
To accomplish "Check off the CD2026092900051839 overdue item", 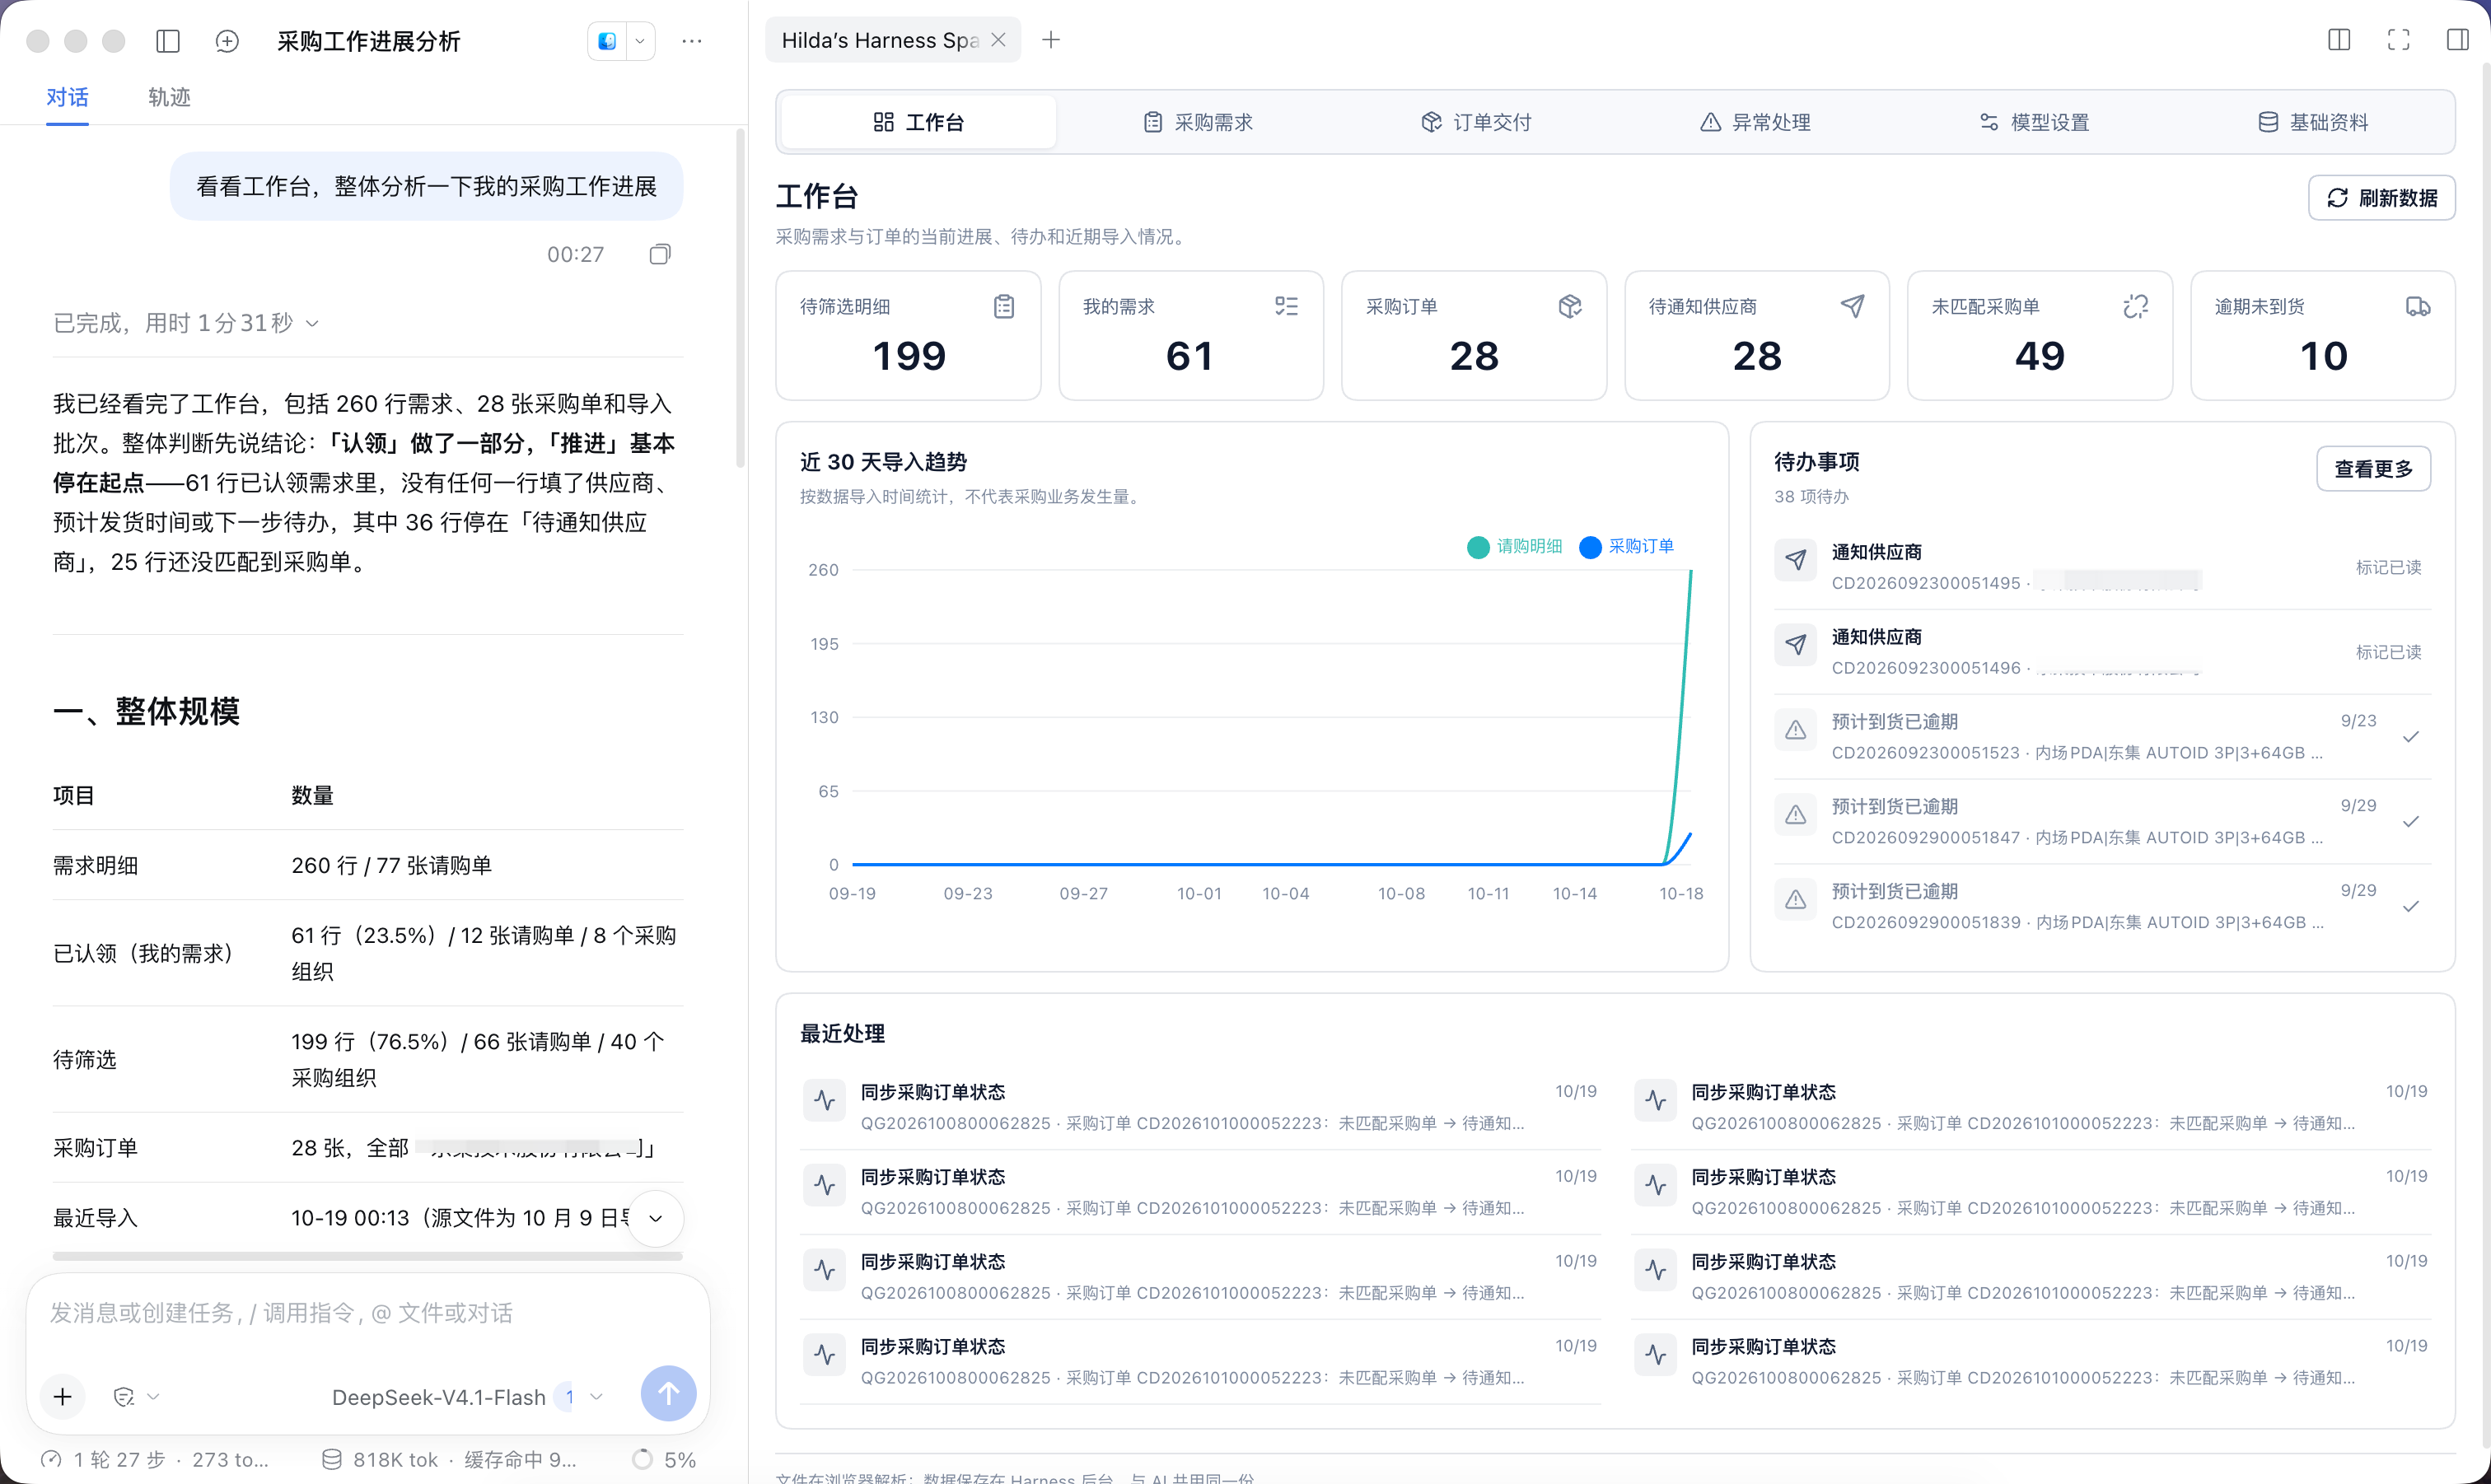I will 2411,907.
